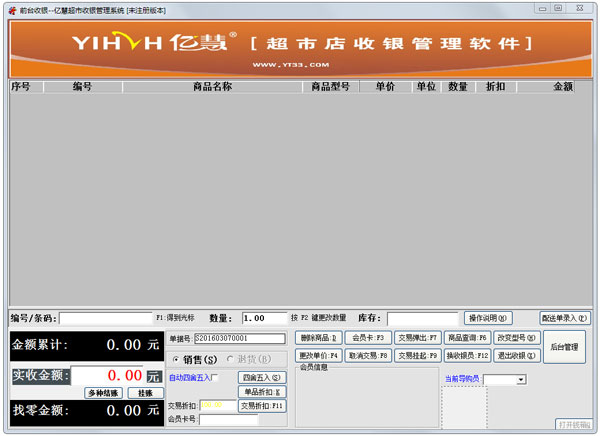This screenshot has width=600, height=436.
Task: Click 交易挂起:F9 suspend transaction
Action: pos(417,356)
